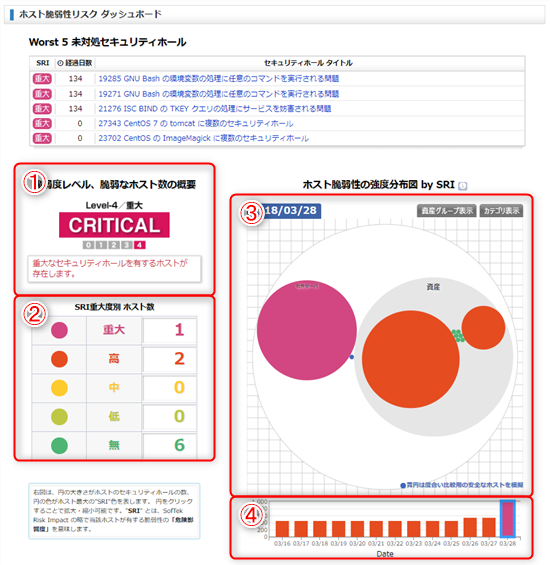Click the clock icon in the 経過日数 column header
This screenshot has width=550, height=565.
[61, 63]
